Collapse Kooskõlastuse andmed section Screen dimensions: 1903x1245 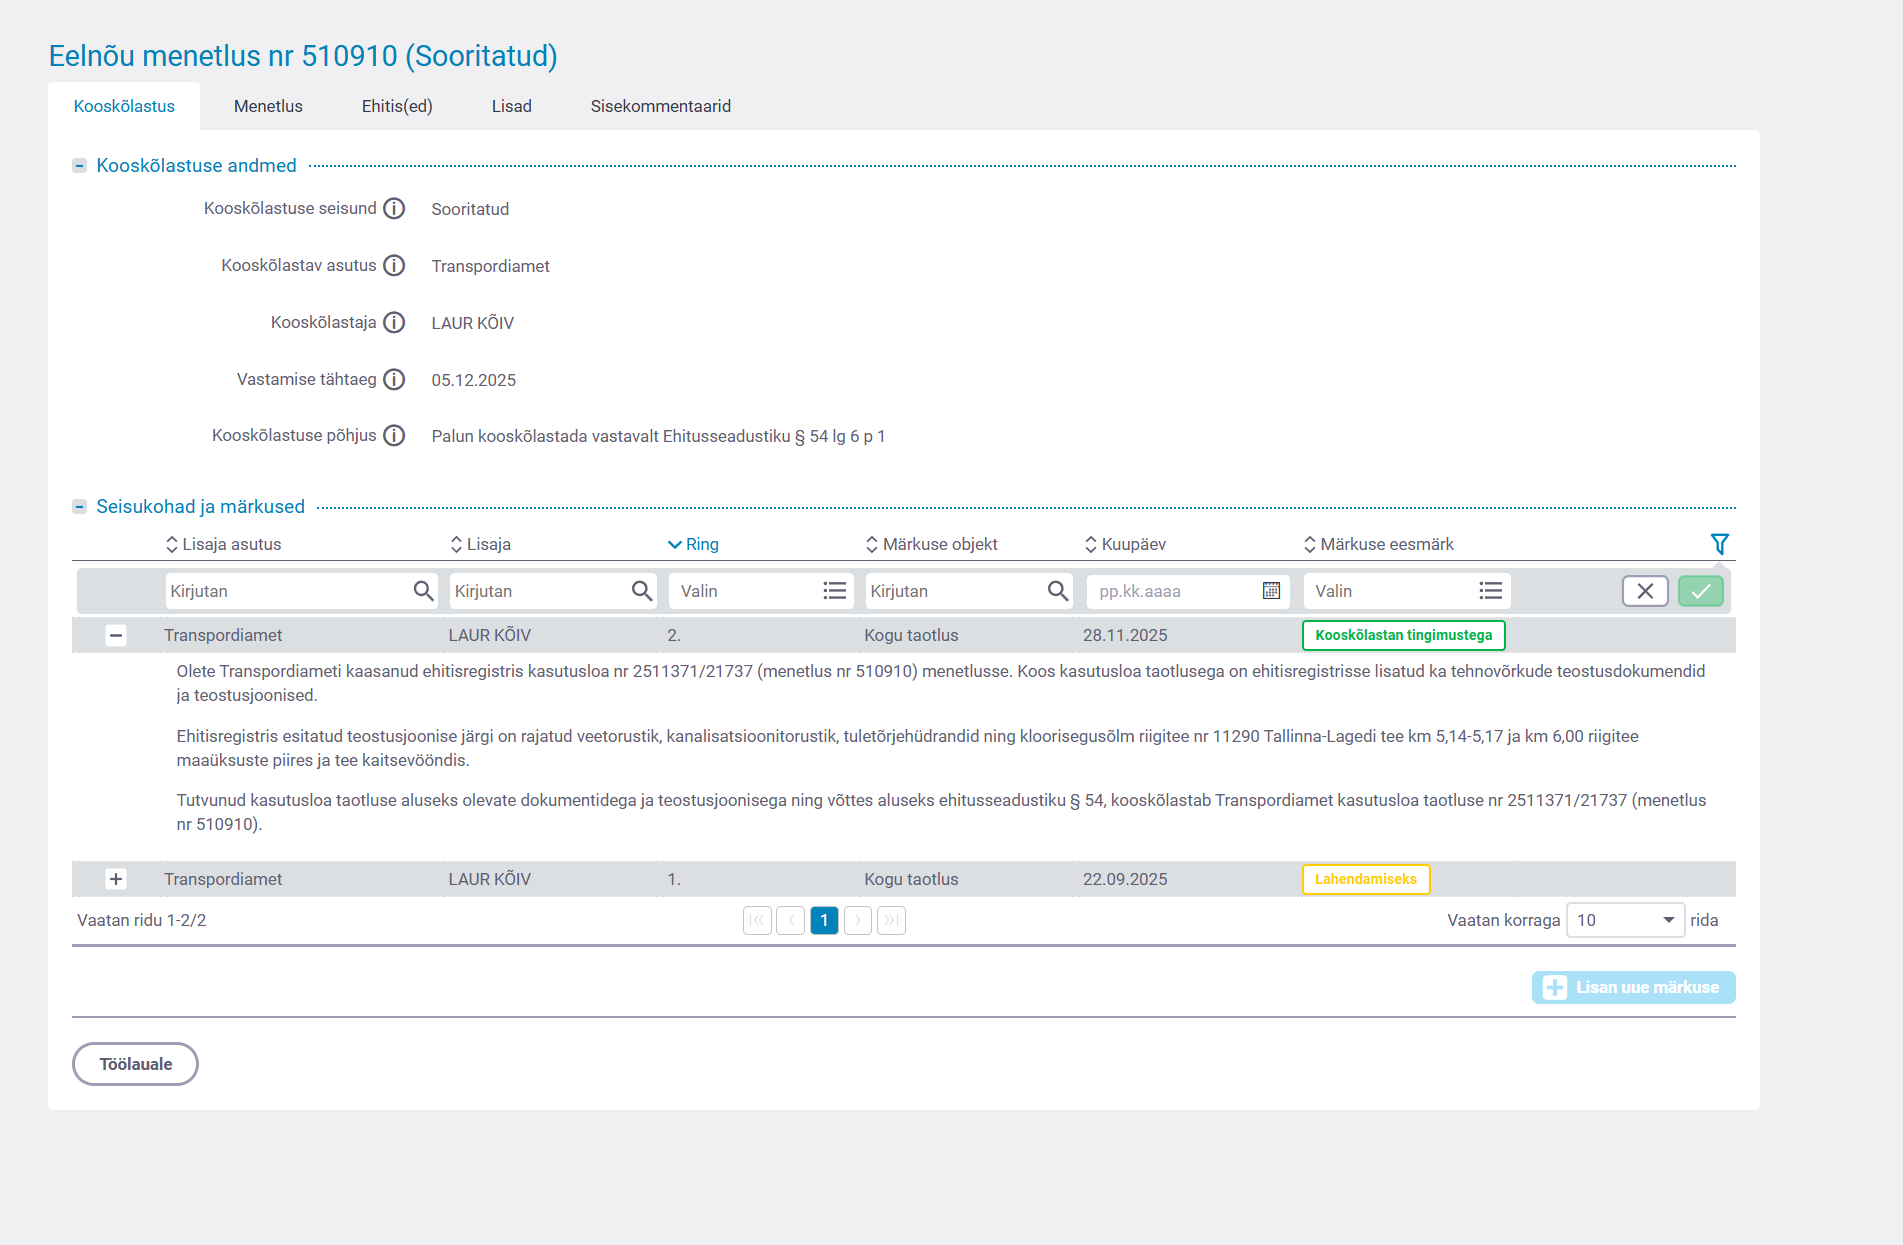pyautogui.click(x=80, y=166)
